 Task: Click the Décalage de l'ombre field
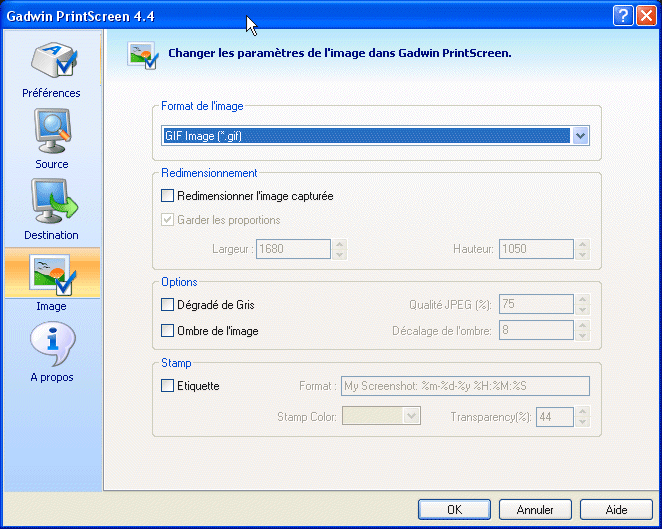(536, 330)
